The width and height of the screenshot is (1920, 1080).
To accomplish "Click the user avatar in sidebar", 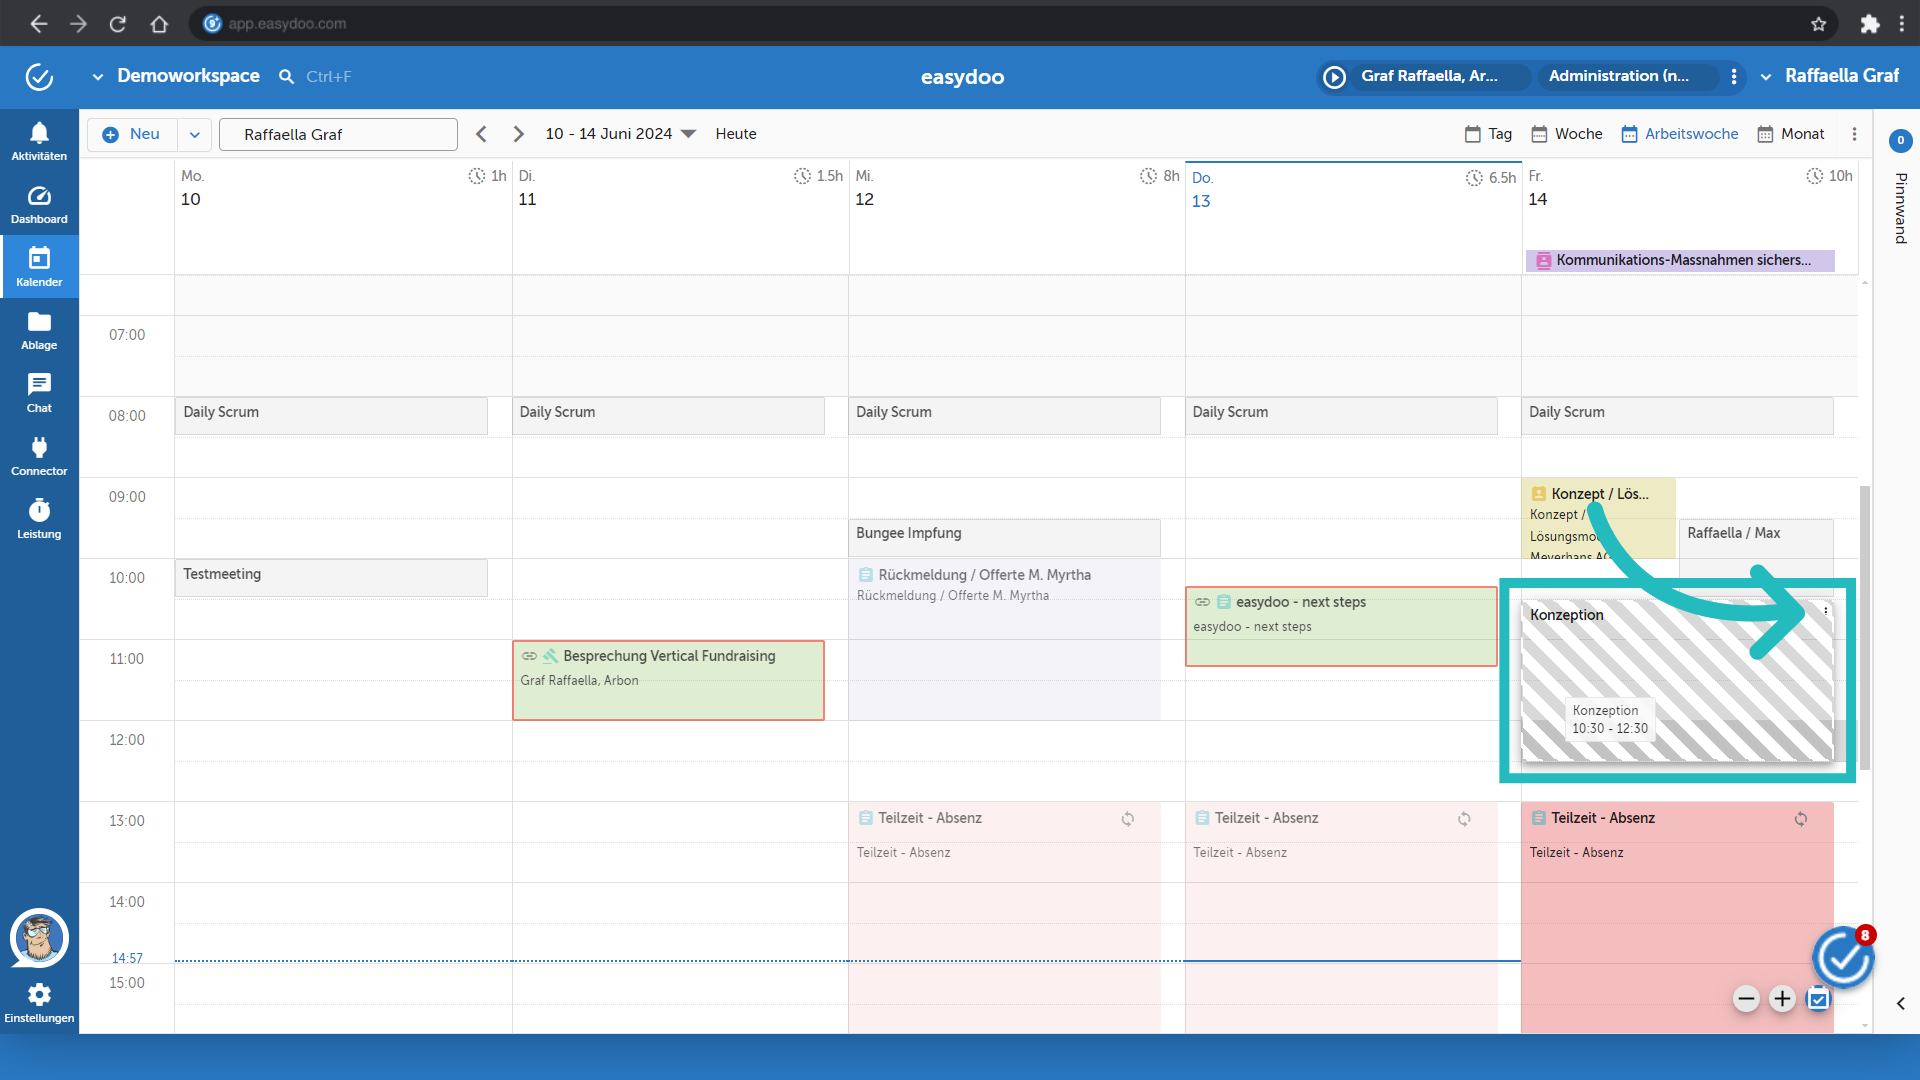I will (x=39, y=938).
